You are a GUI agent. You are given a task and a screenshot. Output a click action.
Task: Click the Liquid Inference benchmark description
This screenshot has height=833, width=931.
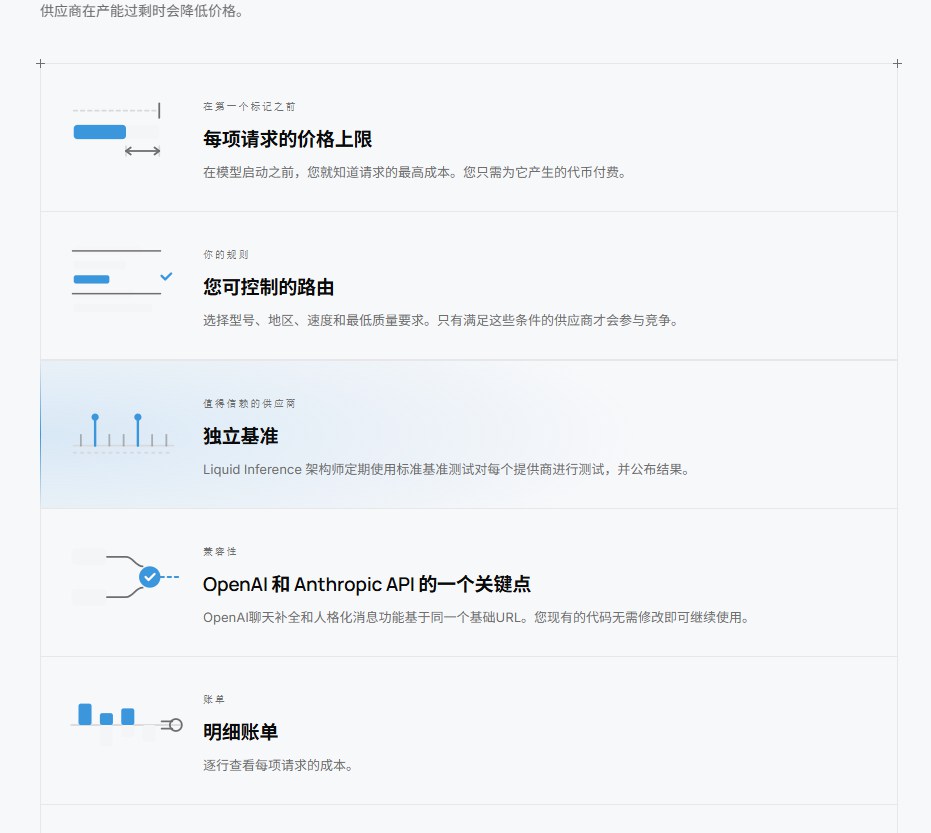point(446,470)
